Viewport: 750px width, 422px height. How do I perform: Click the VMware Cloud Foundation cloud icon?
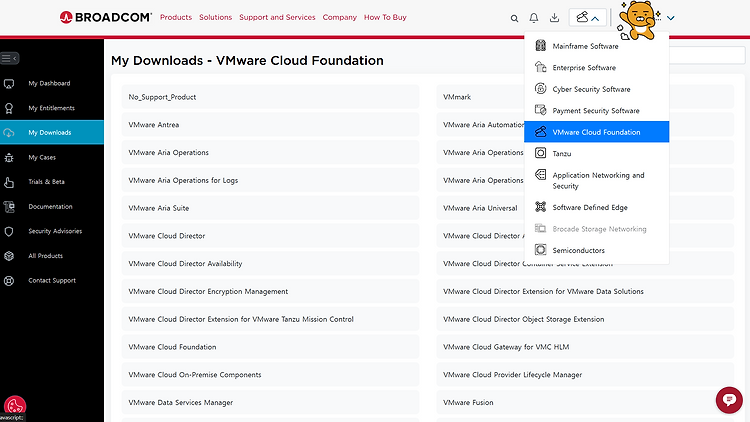(540, 132)
